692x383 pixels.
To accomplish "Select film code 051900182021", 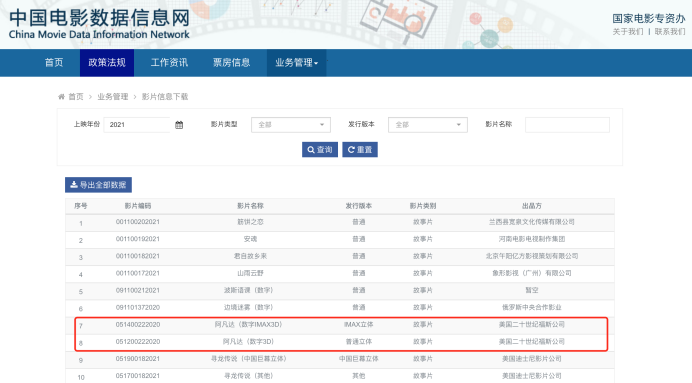I will tap(138, 359).
